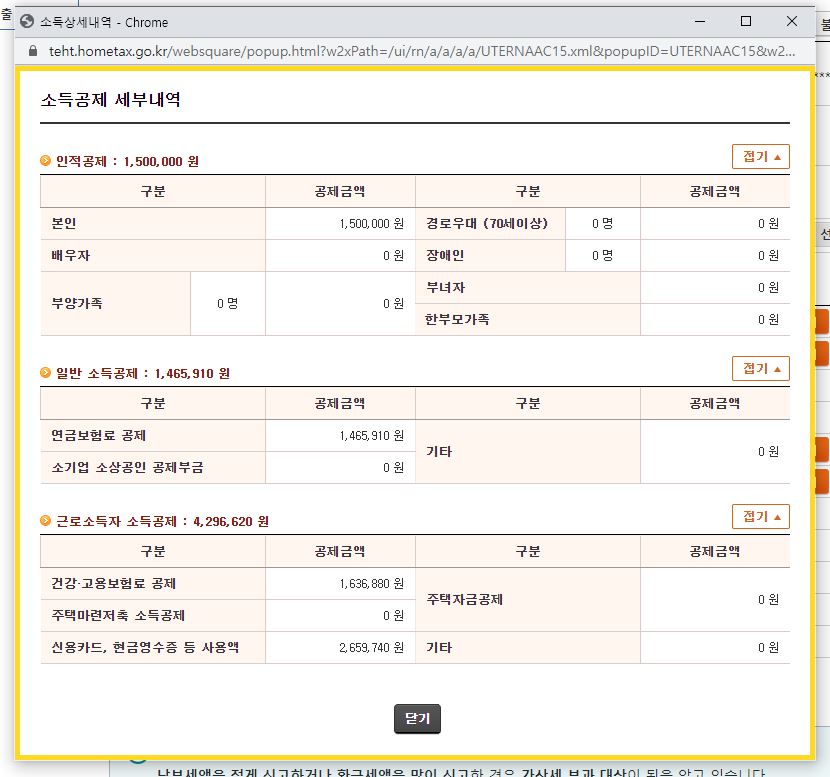830x777 pixels.
Task: Close the popup with the title bar X
Action: (792, 21)
